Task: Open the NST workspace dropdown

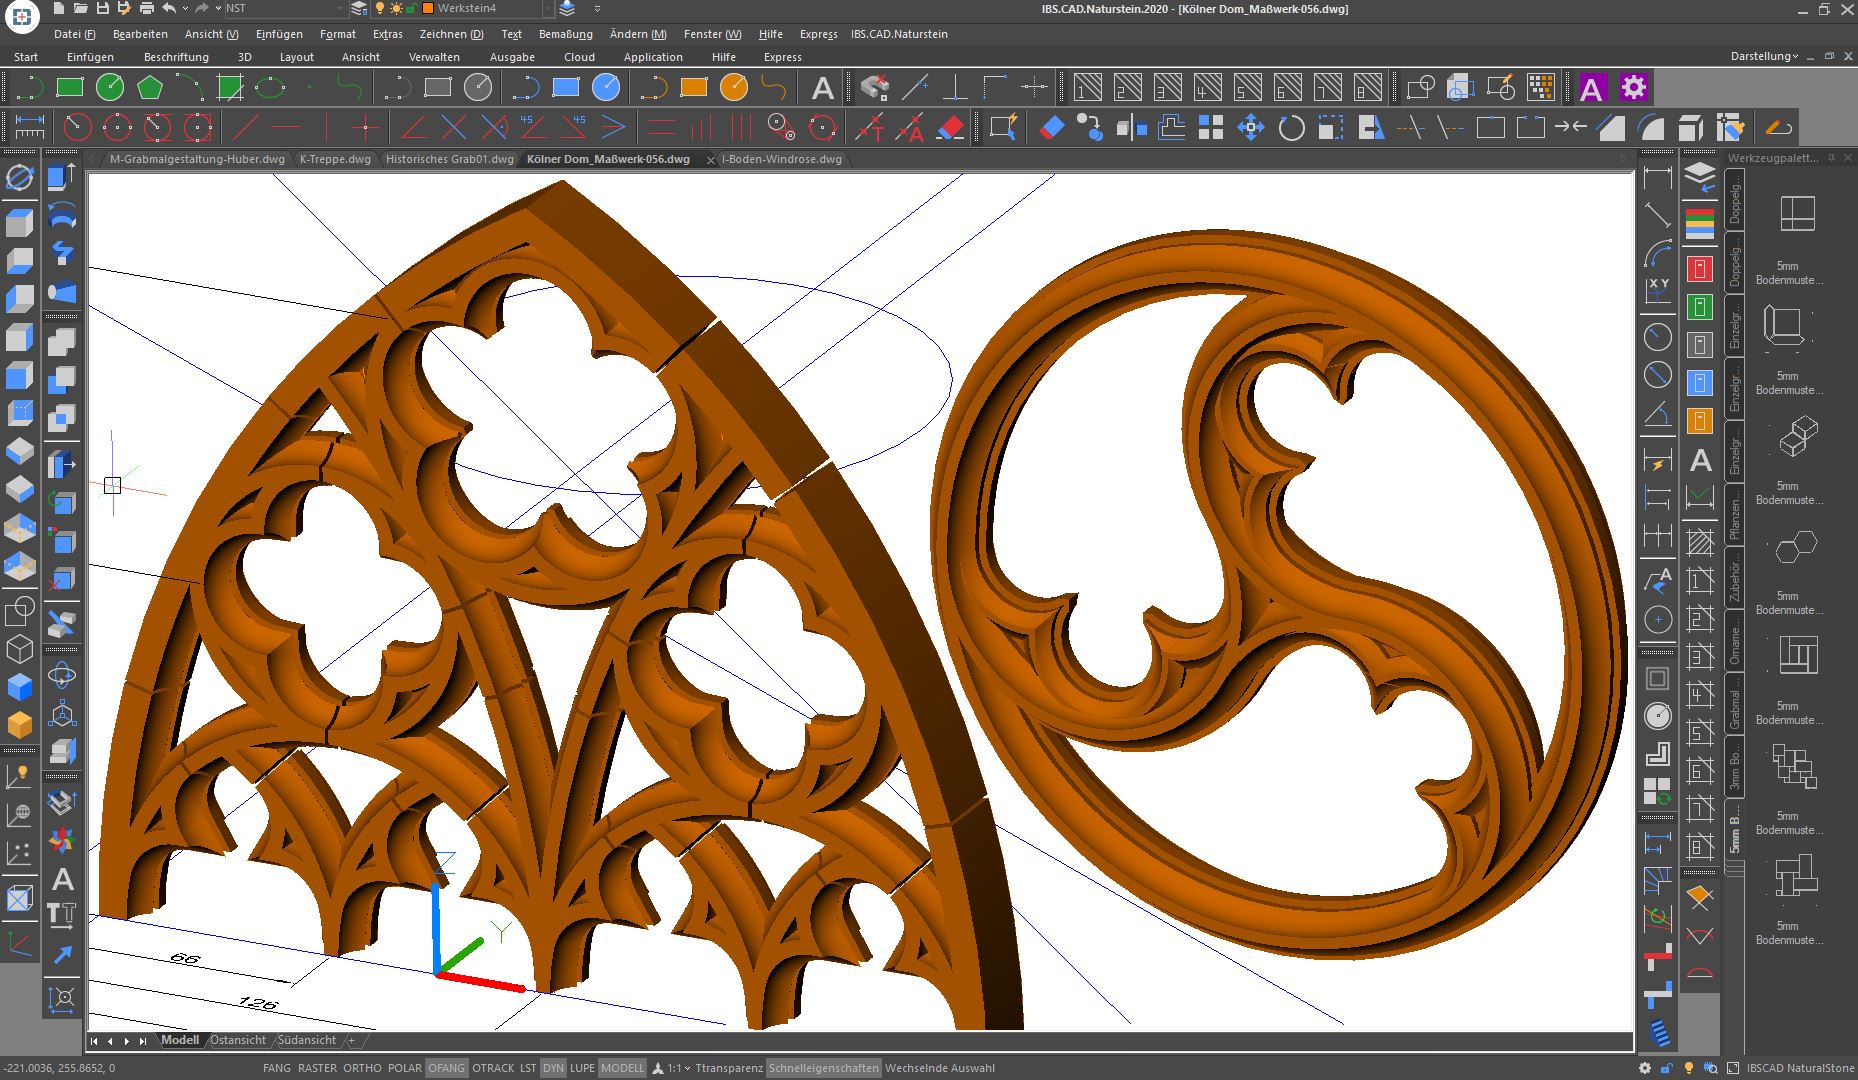Action: tap(339, 8)
